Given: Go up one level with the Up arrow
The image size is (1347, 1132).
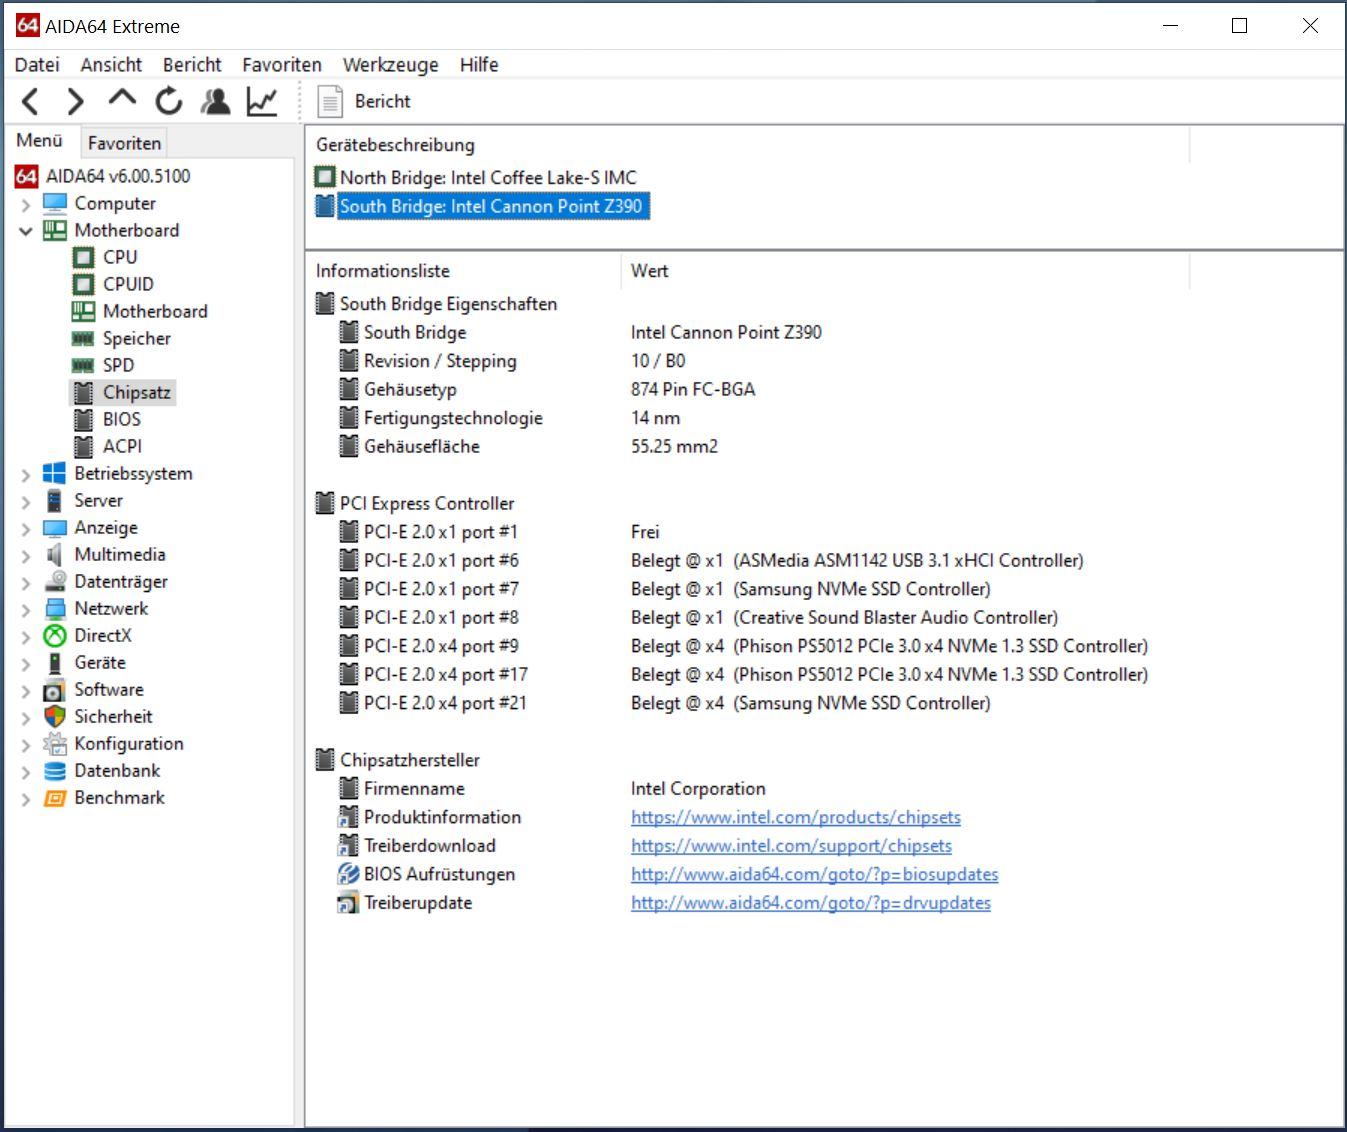Looking at the screenshot, I should click(122, 98).
